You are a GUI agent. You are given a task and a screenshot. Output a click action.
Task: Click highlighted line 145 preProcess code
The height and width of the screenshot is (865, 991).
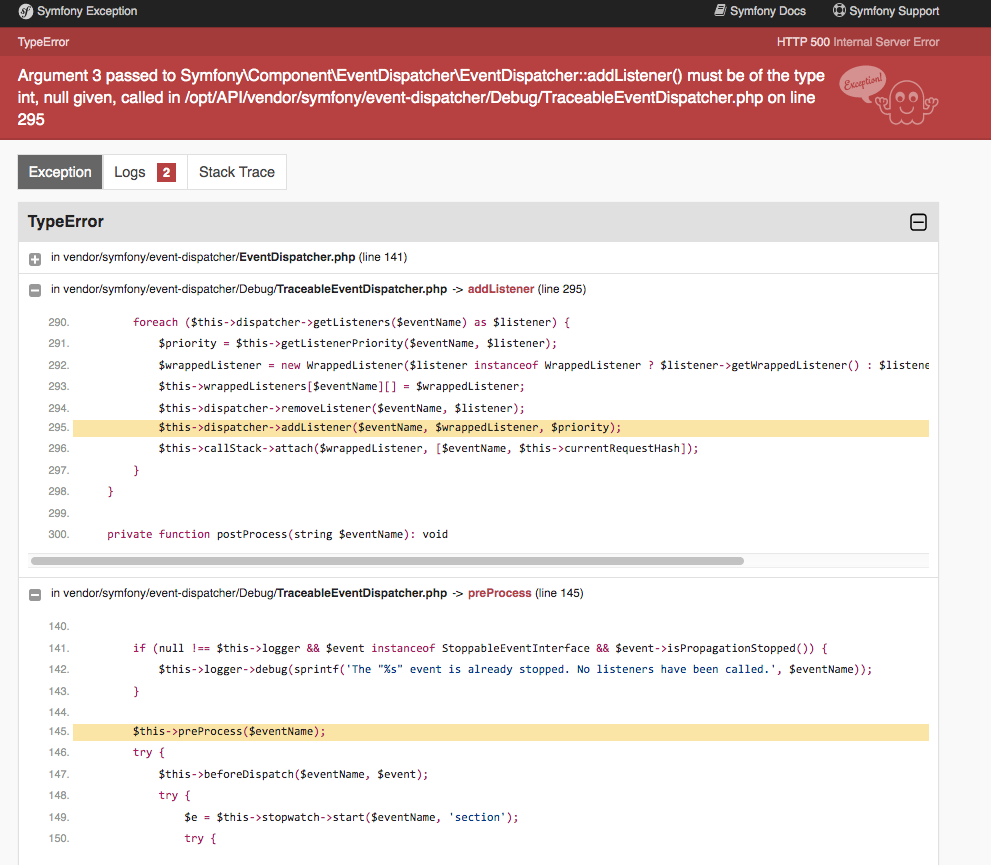229,731
